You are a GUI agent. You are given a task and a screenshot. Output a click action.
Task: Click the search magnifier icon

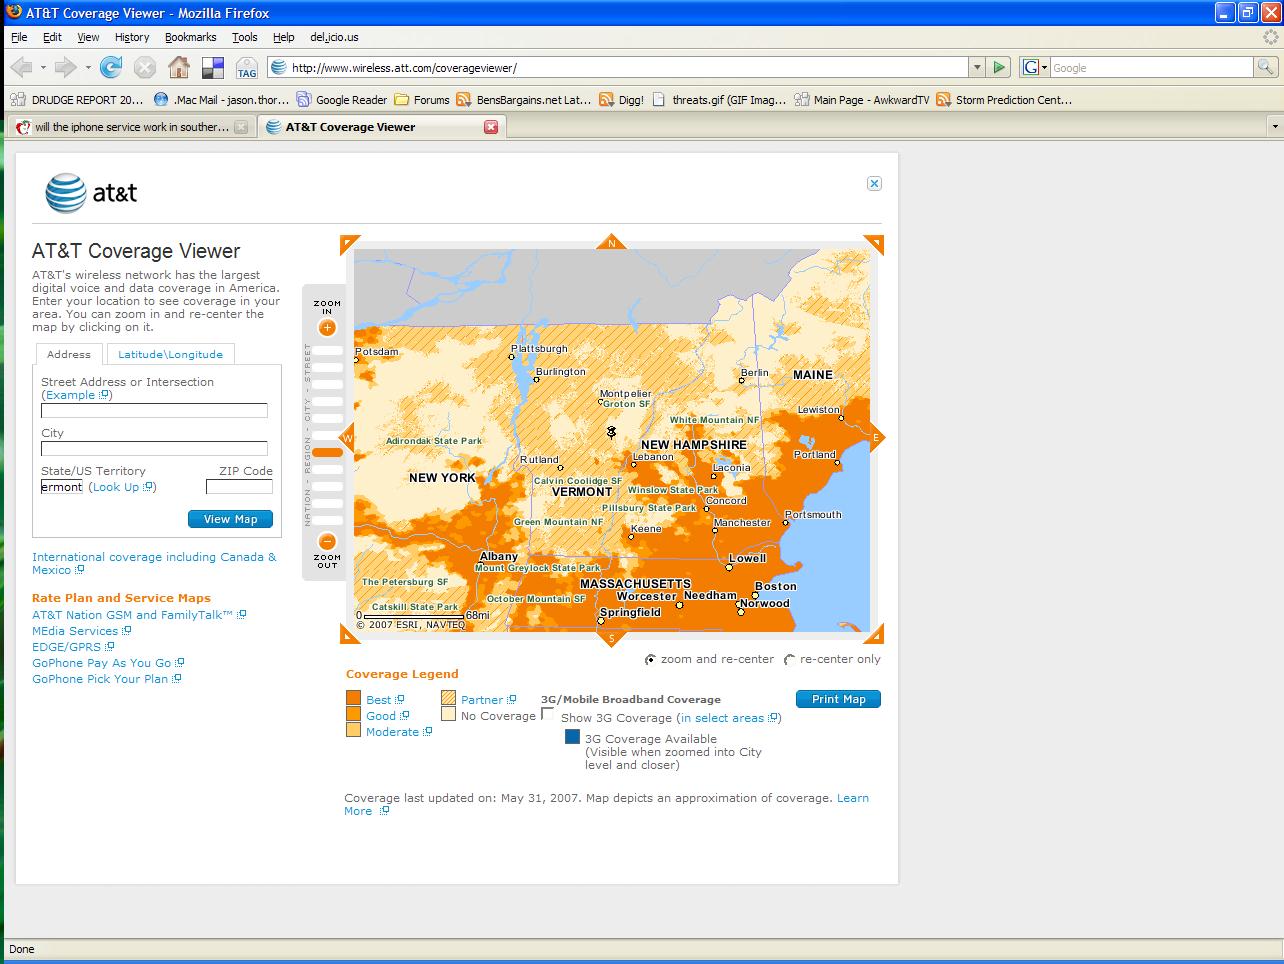tap(1265, 68)
